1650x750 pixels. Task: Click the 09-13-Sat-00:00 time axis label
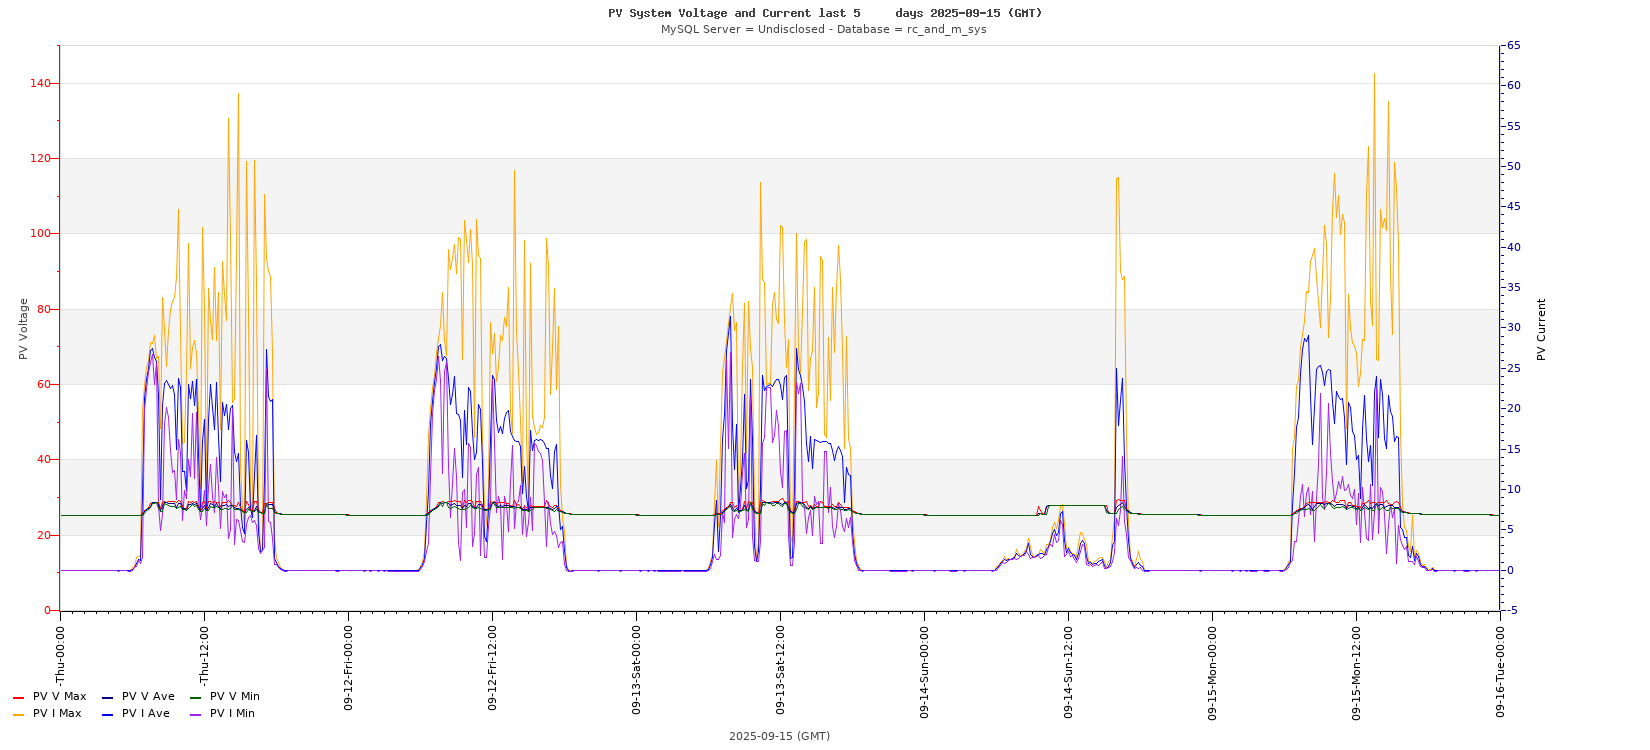tap(637, 669)
